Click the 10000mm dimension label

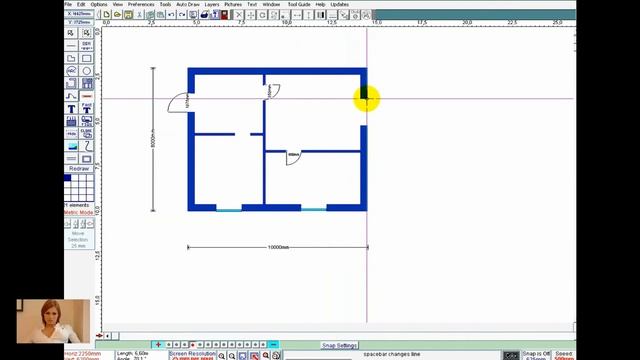pos(278,247)
